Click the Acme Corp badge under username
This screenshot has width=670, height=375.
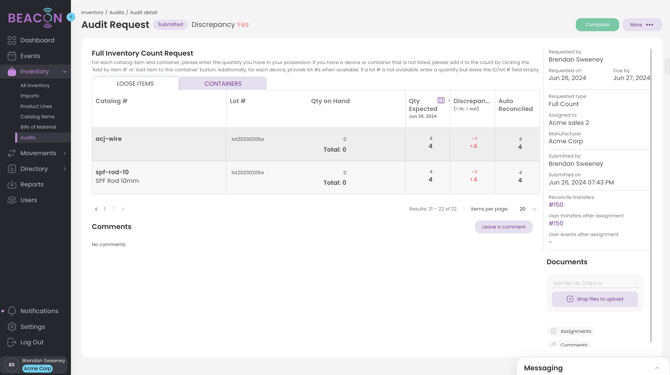tap(37, 369)
